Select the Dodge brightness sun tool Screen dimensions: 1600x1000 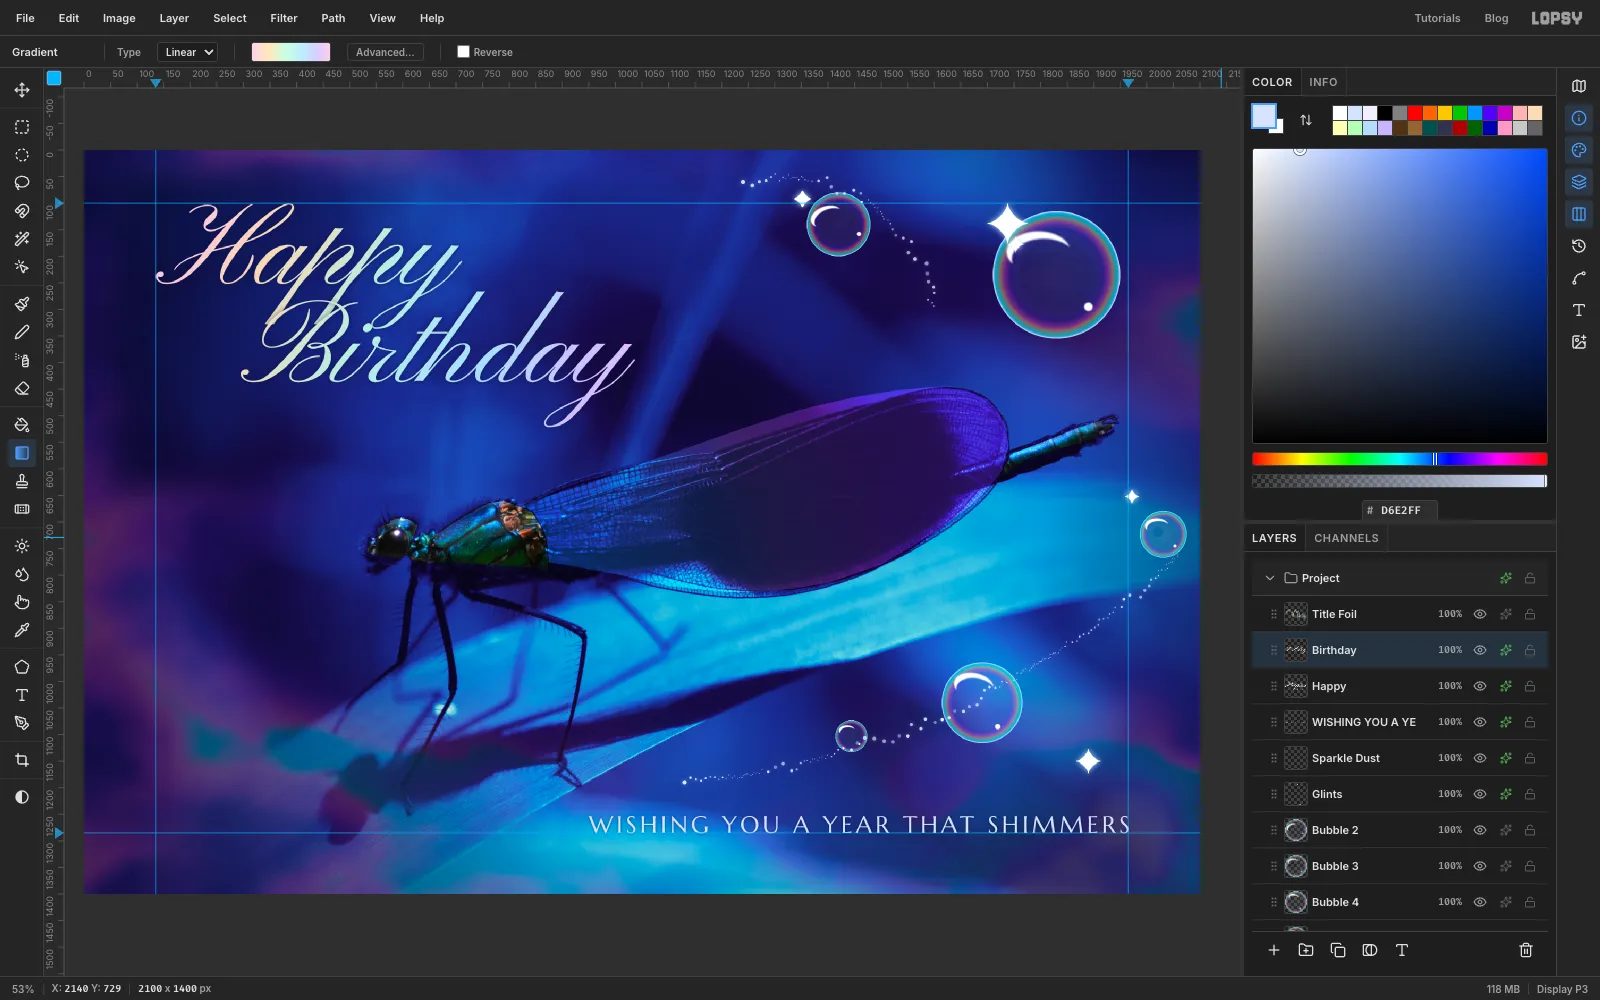[21, 546]
